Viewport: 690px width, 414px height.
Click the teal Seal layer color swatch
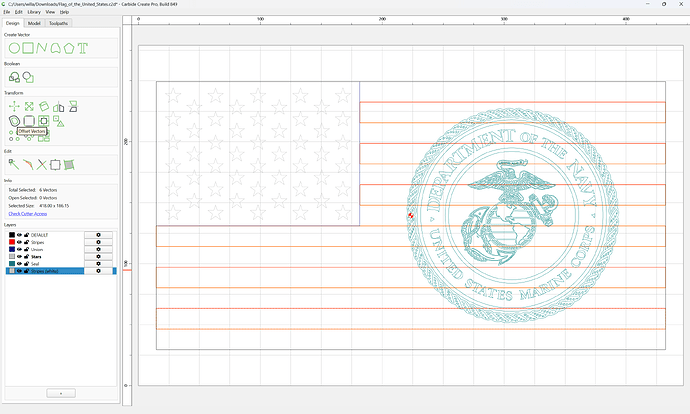pyautogui.click(x=12, y=264)
